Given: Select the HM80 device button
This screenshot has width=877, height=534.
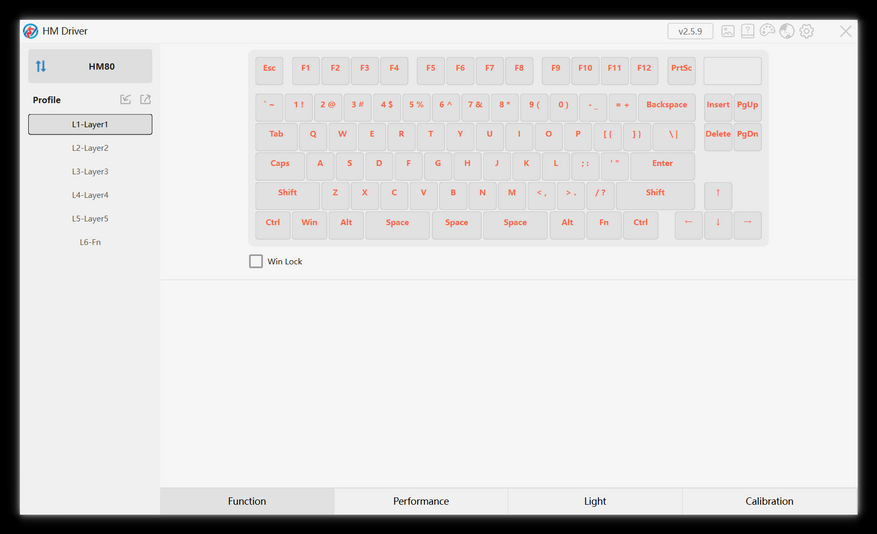Looking at the screenshot, I should 90,67.
